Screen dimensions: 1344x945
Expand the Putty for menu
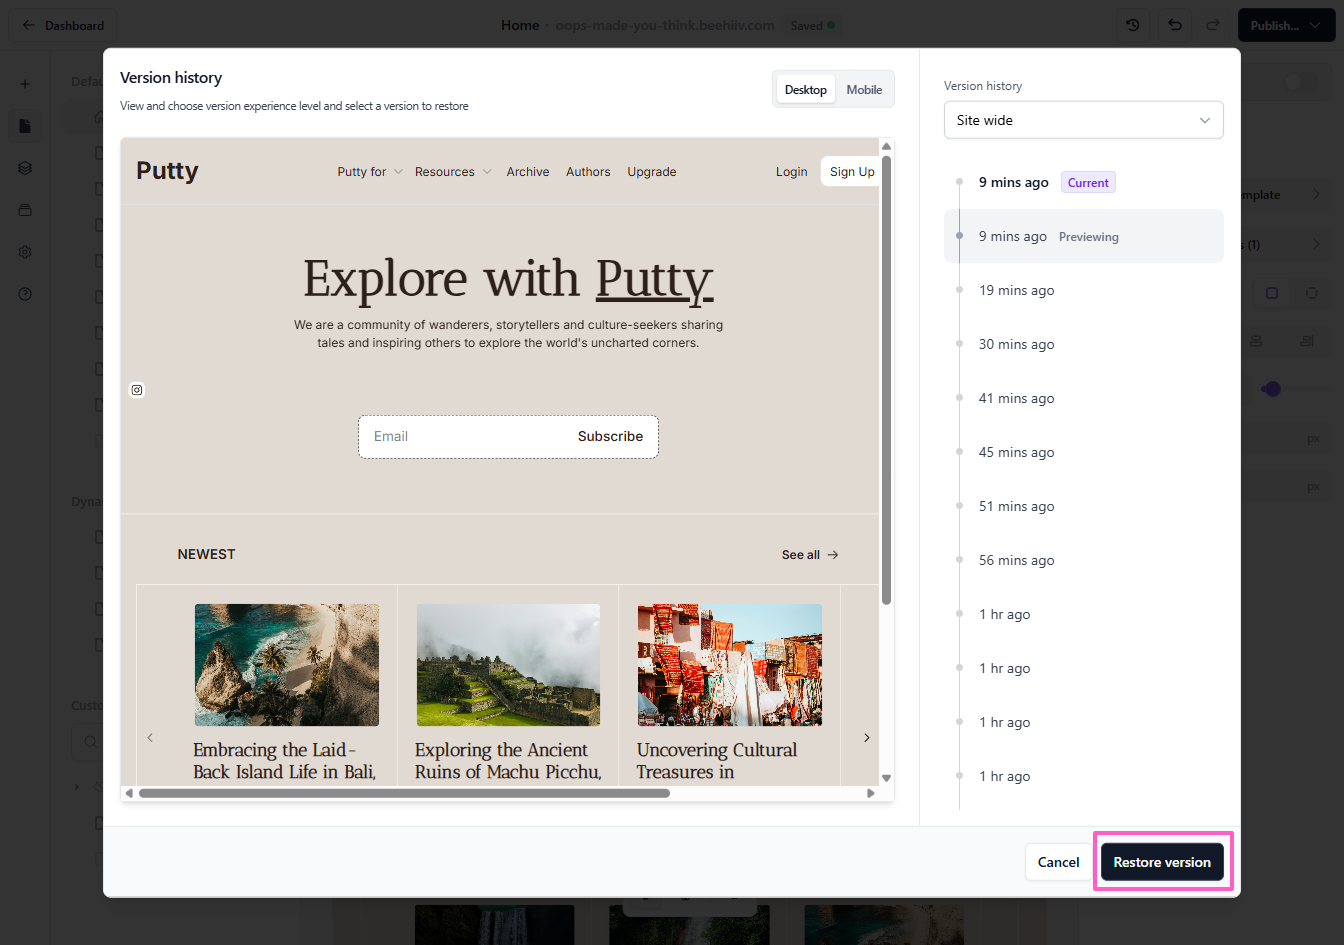pos(369,172)
